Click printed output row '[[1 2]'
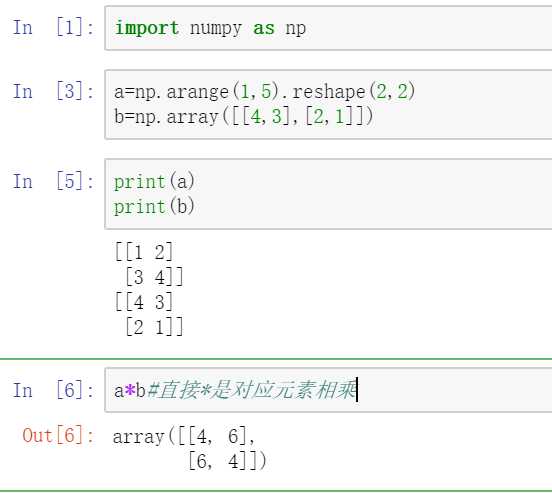This screenshot has width=552, height=493. point(144,252)
